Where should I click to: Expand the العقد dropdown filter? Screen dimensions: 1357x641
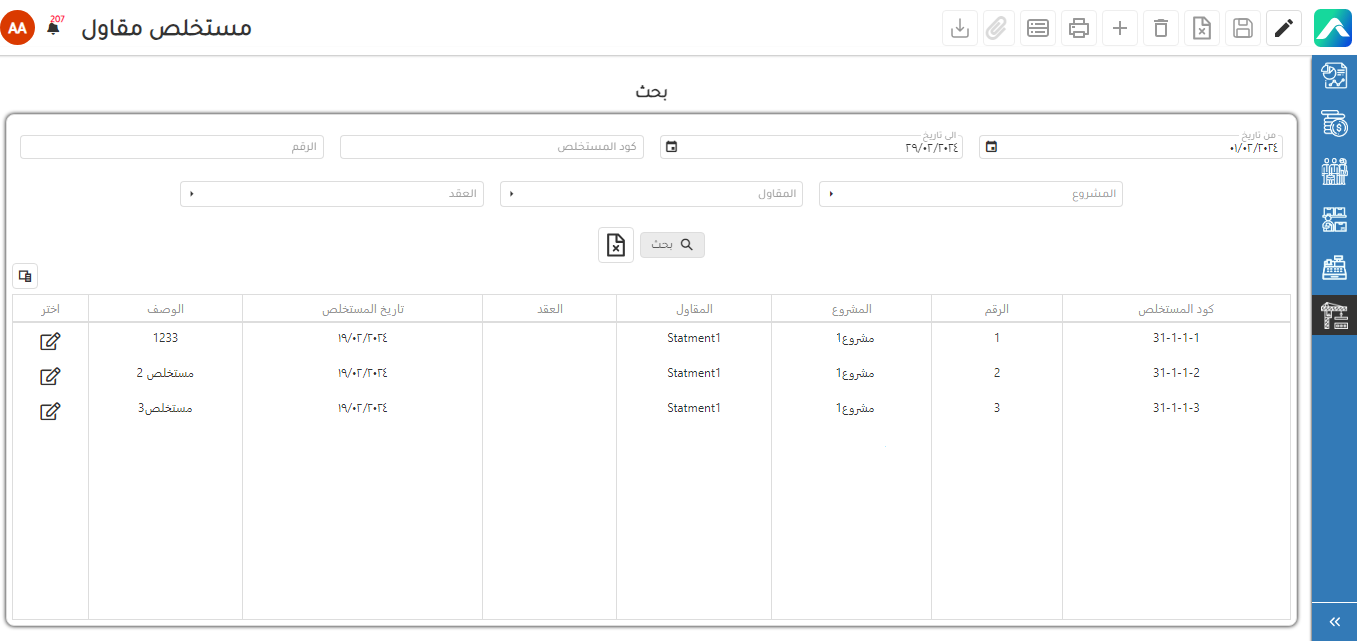point(331,194)
